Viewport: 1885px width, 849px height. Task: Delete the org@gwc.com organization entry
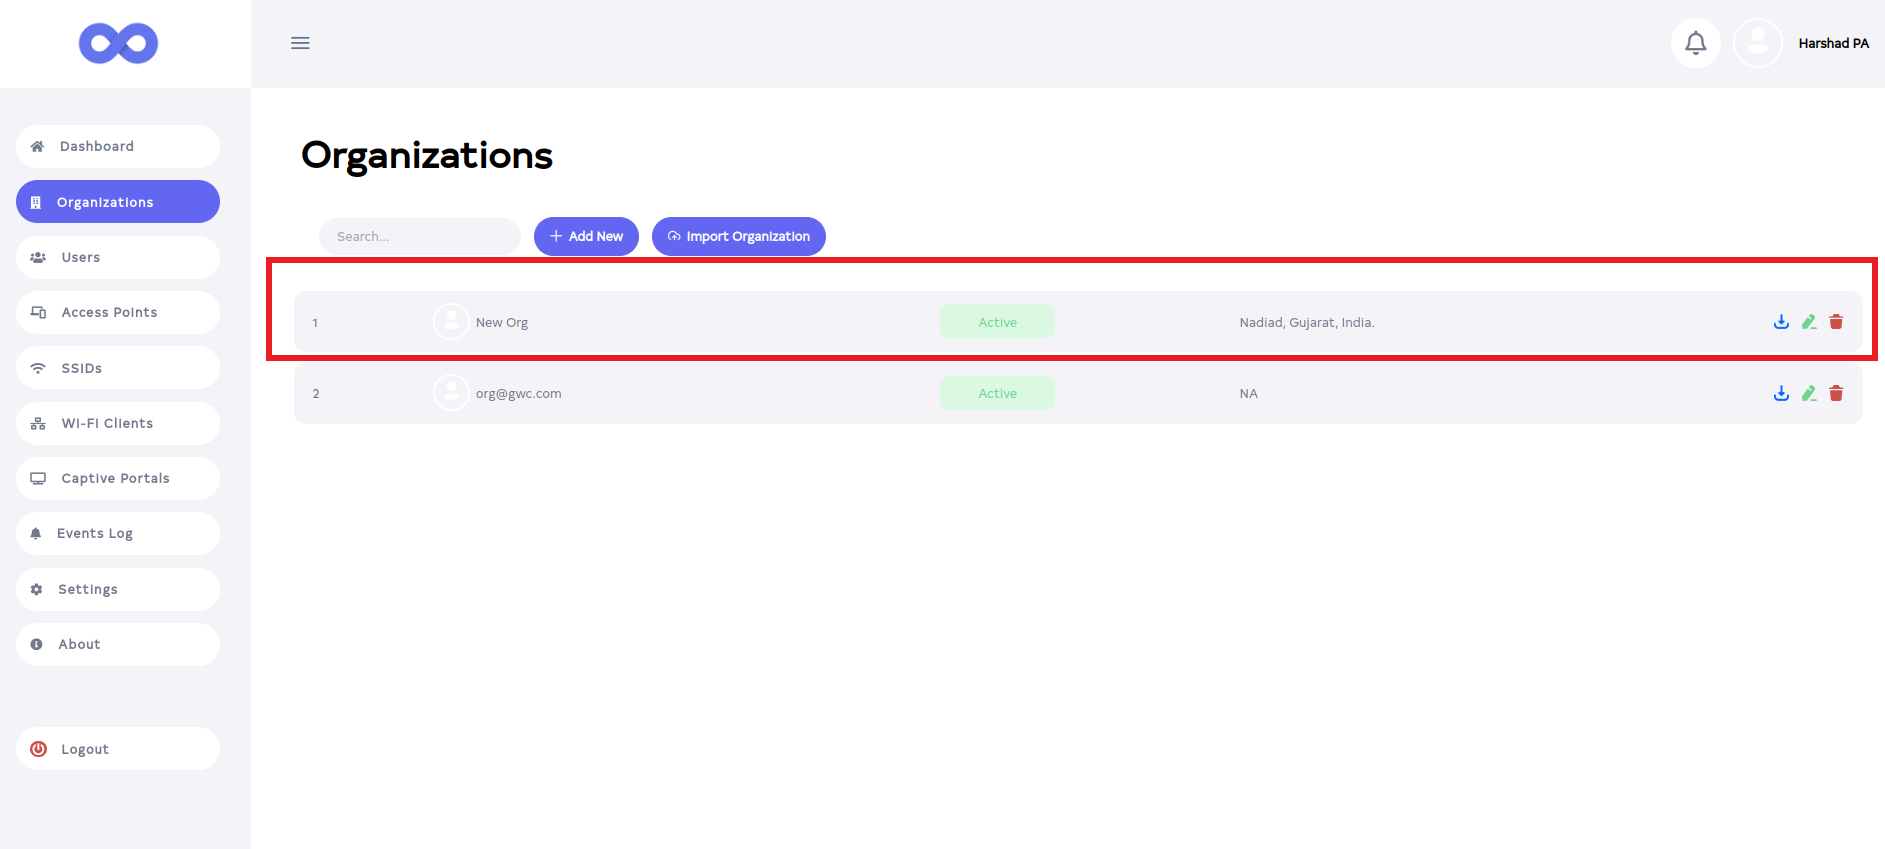click(1836, 394)
